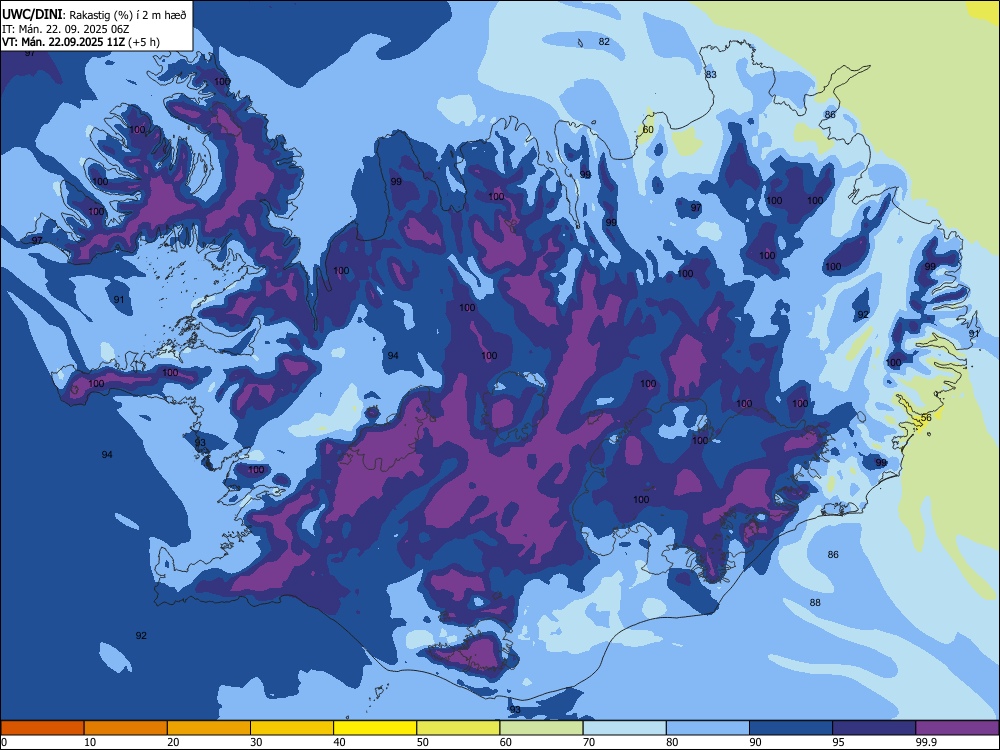Image resolution: width=1000 pixels, height=750 pixels.
Task: Click the light blue 80–90 legend swatch
Action: click(x=708, y=728)
